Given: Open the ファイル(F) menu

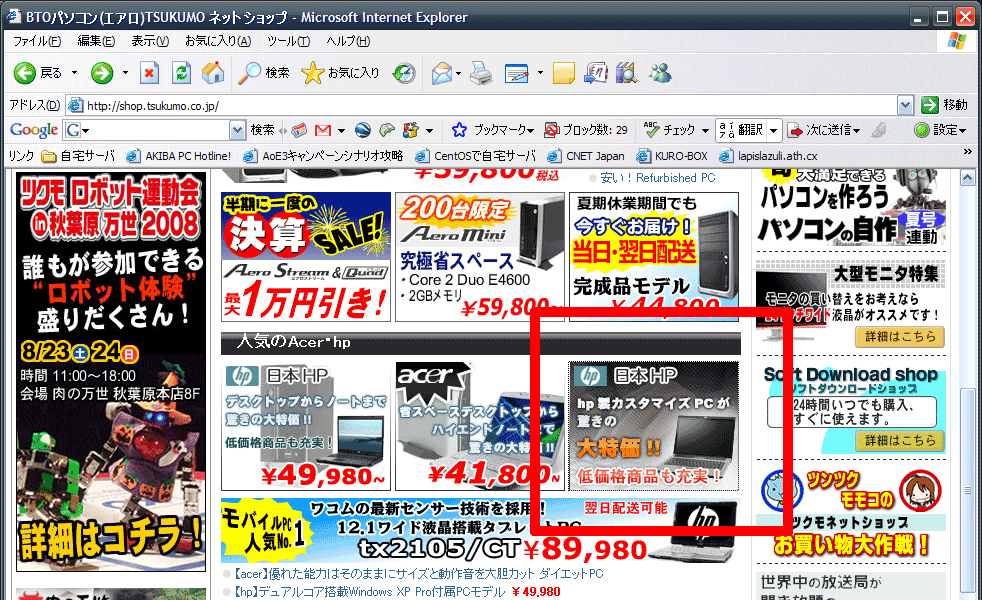Looking at the screenshot, I should [37, 41].
